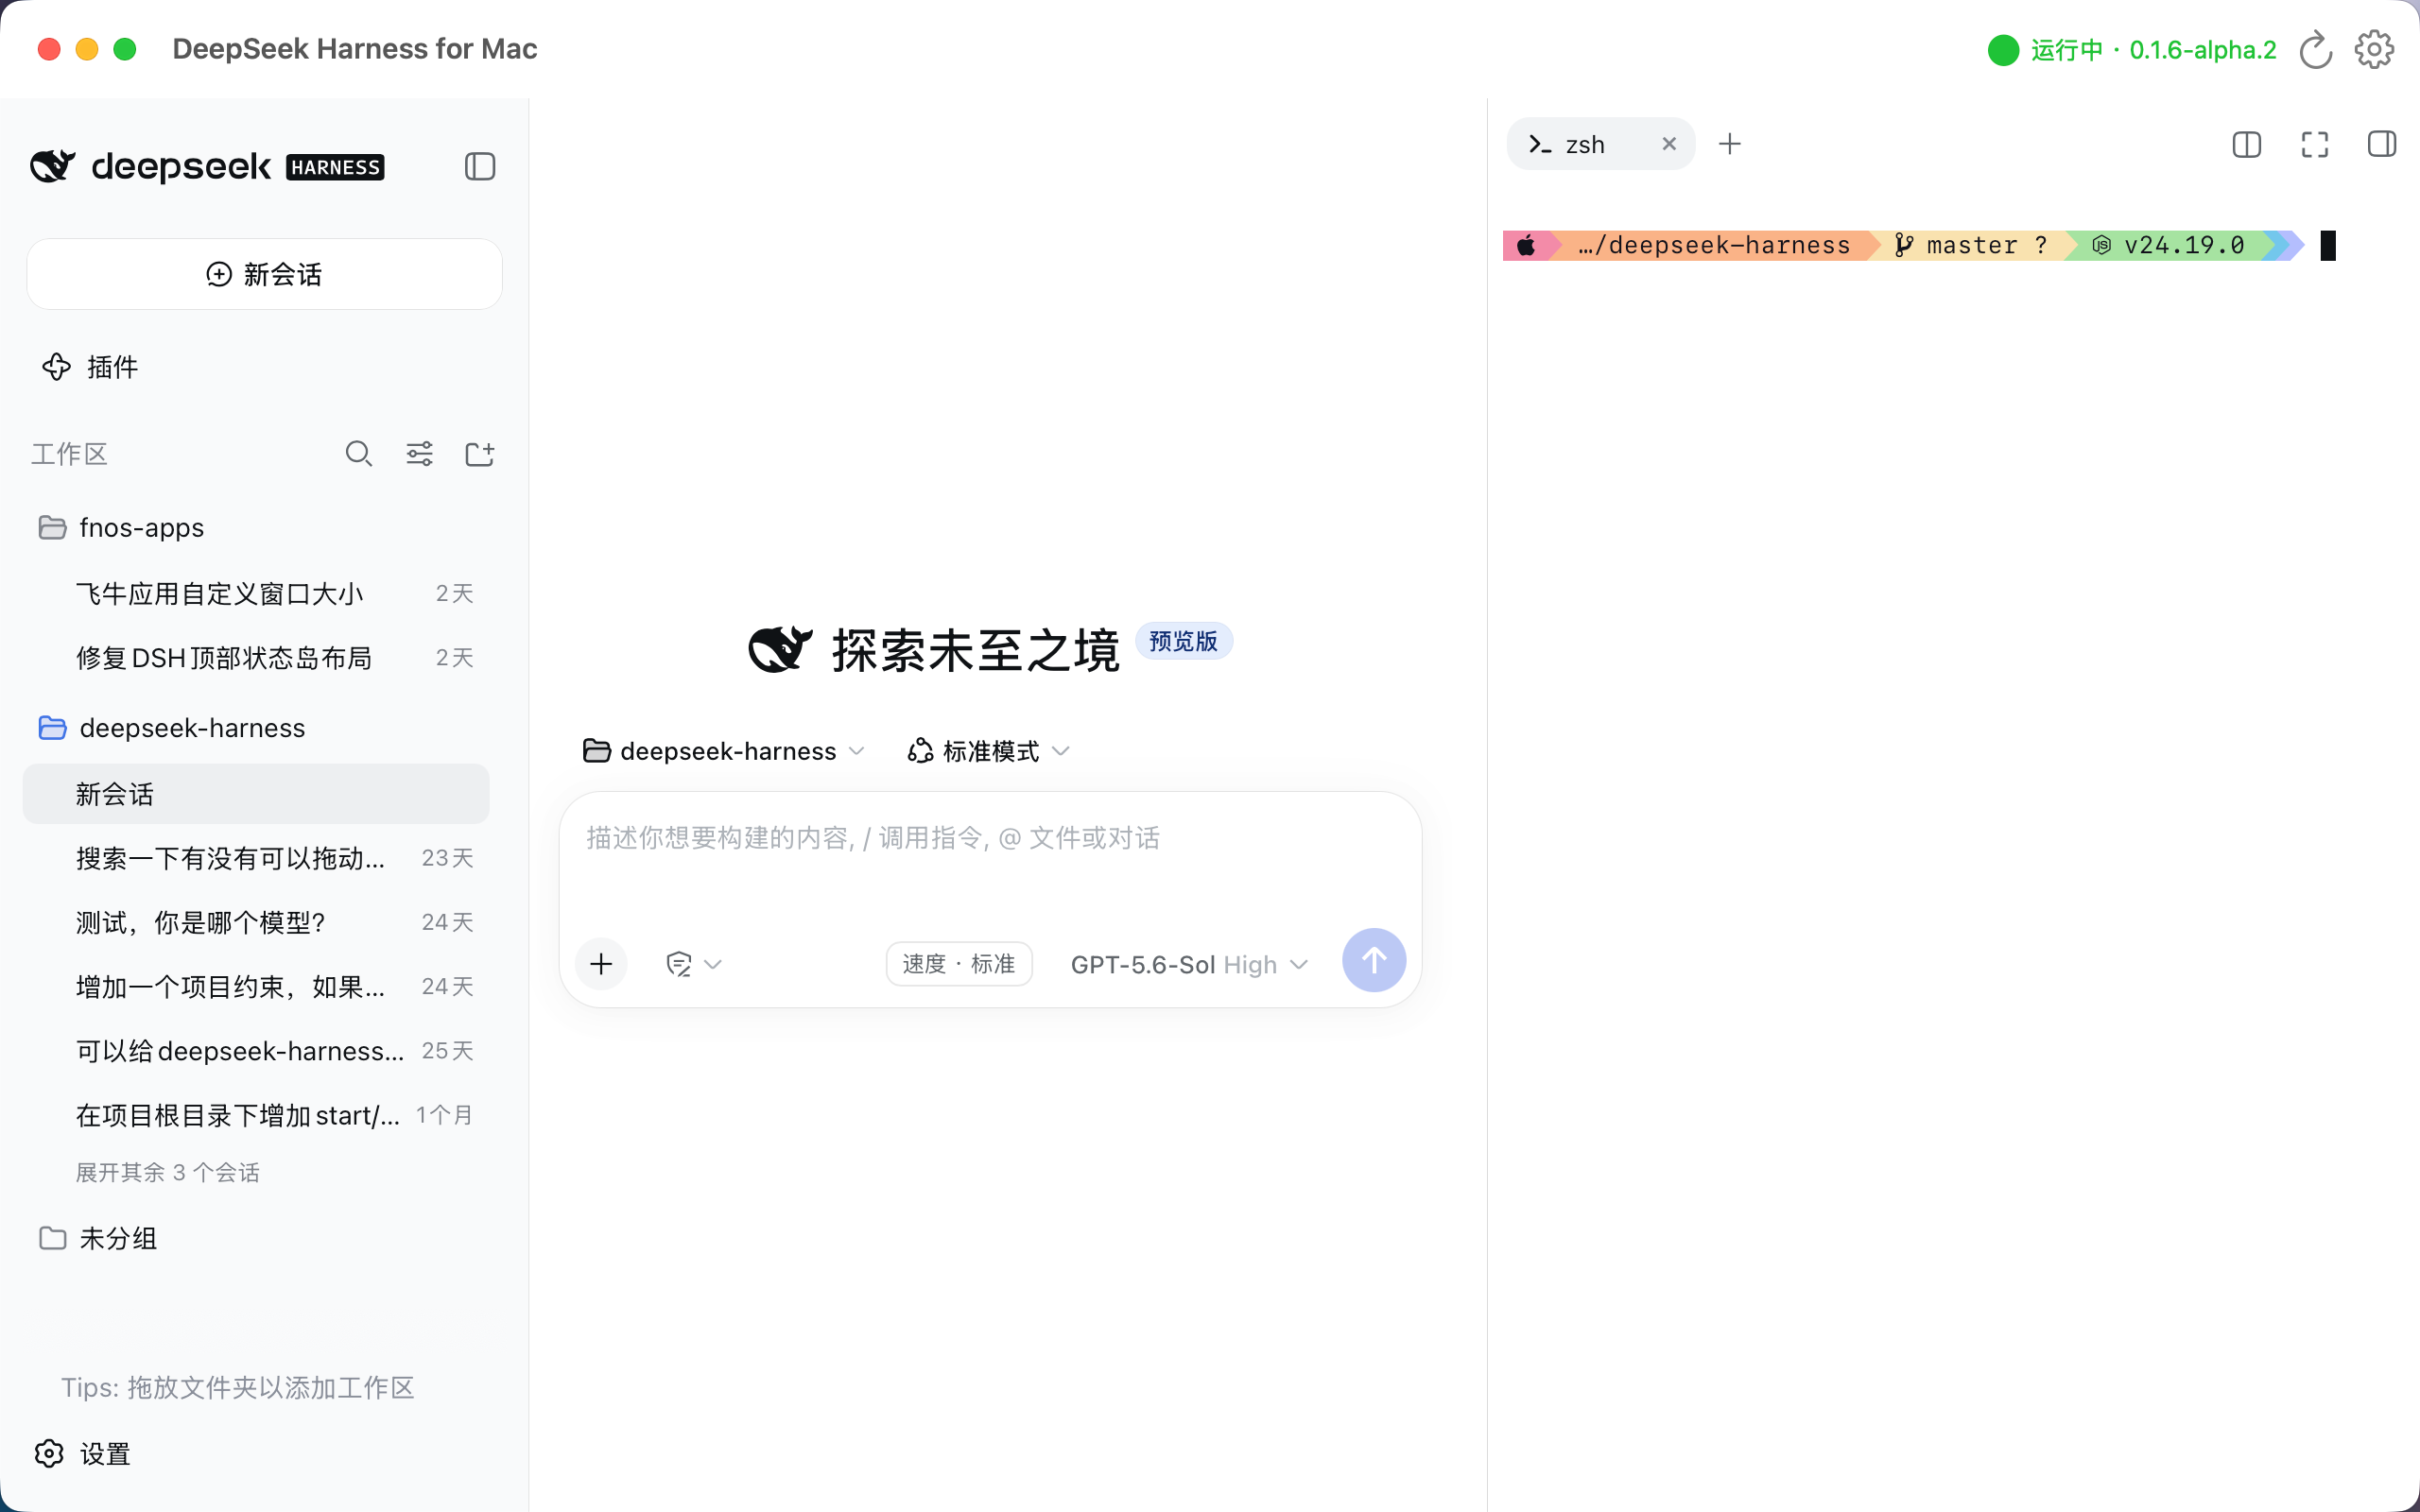Hide the right terminal side panel
2420x1512 pixels.
(x=2381, y=144)
